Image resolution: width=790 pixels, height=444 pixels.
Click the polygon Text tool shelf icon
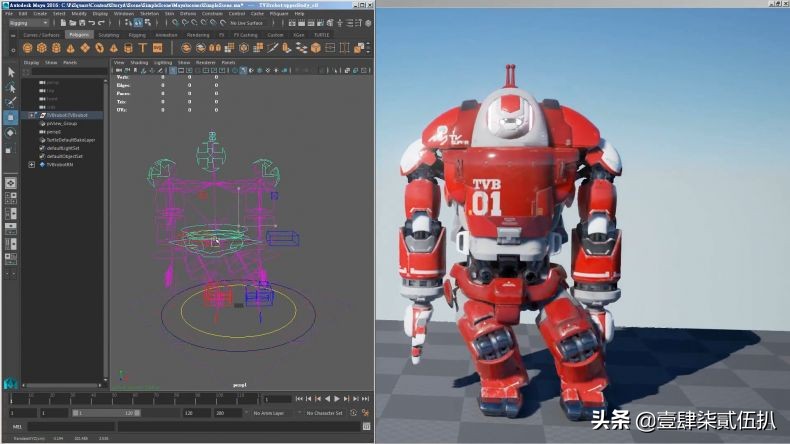[143, 47]
